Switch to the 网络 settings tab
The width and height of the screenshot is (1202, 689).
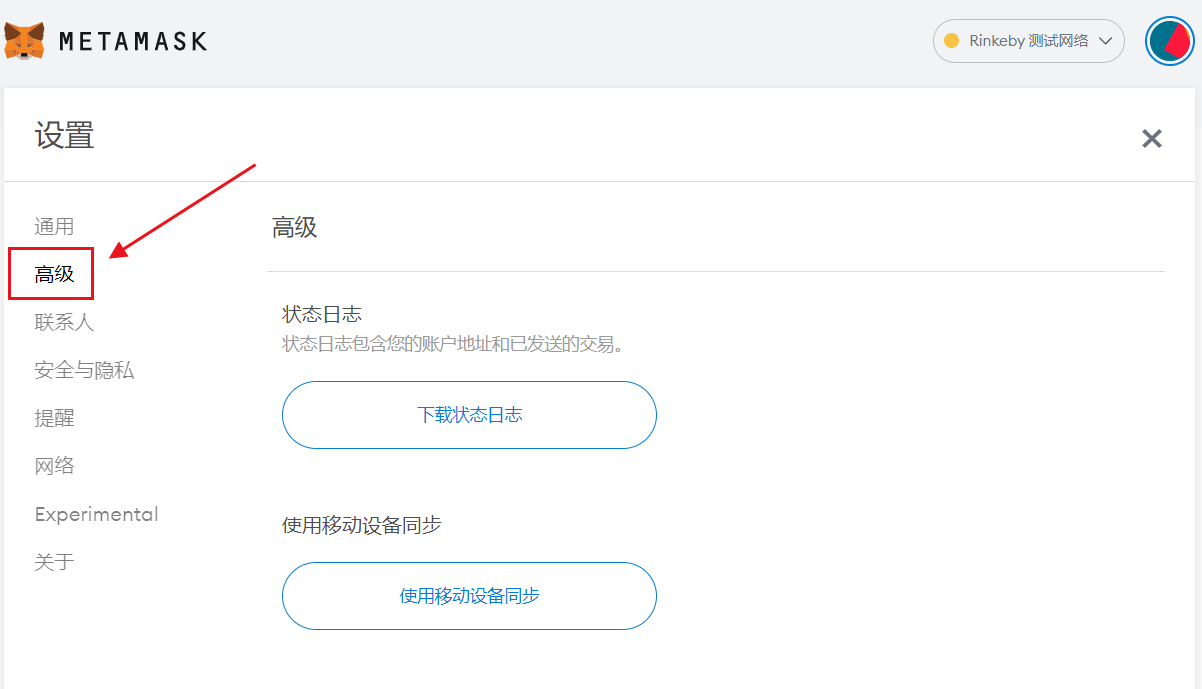pyautogui.click(x=54, y=466)
